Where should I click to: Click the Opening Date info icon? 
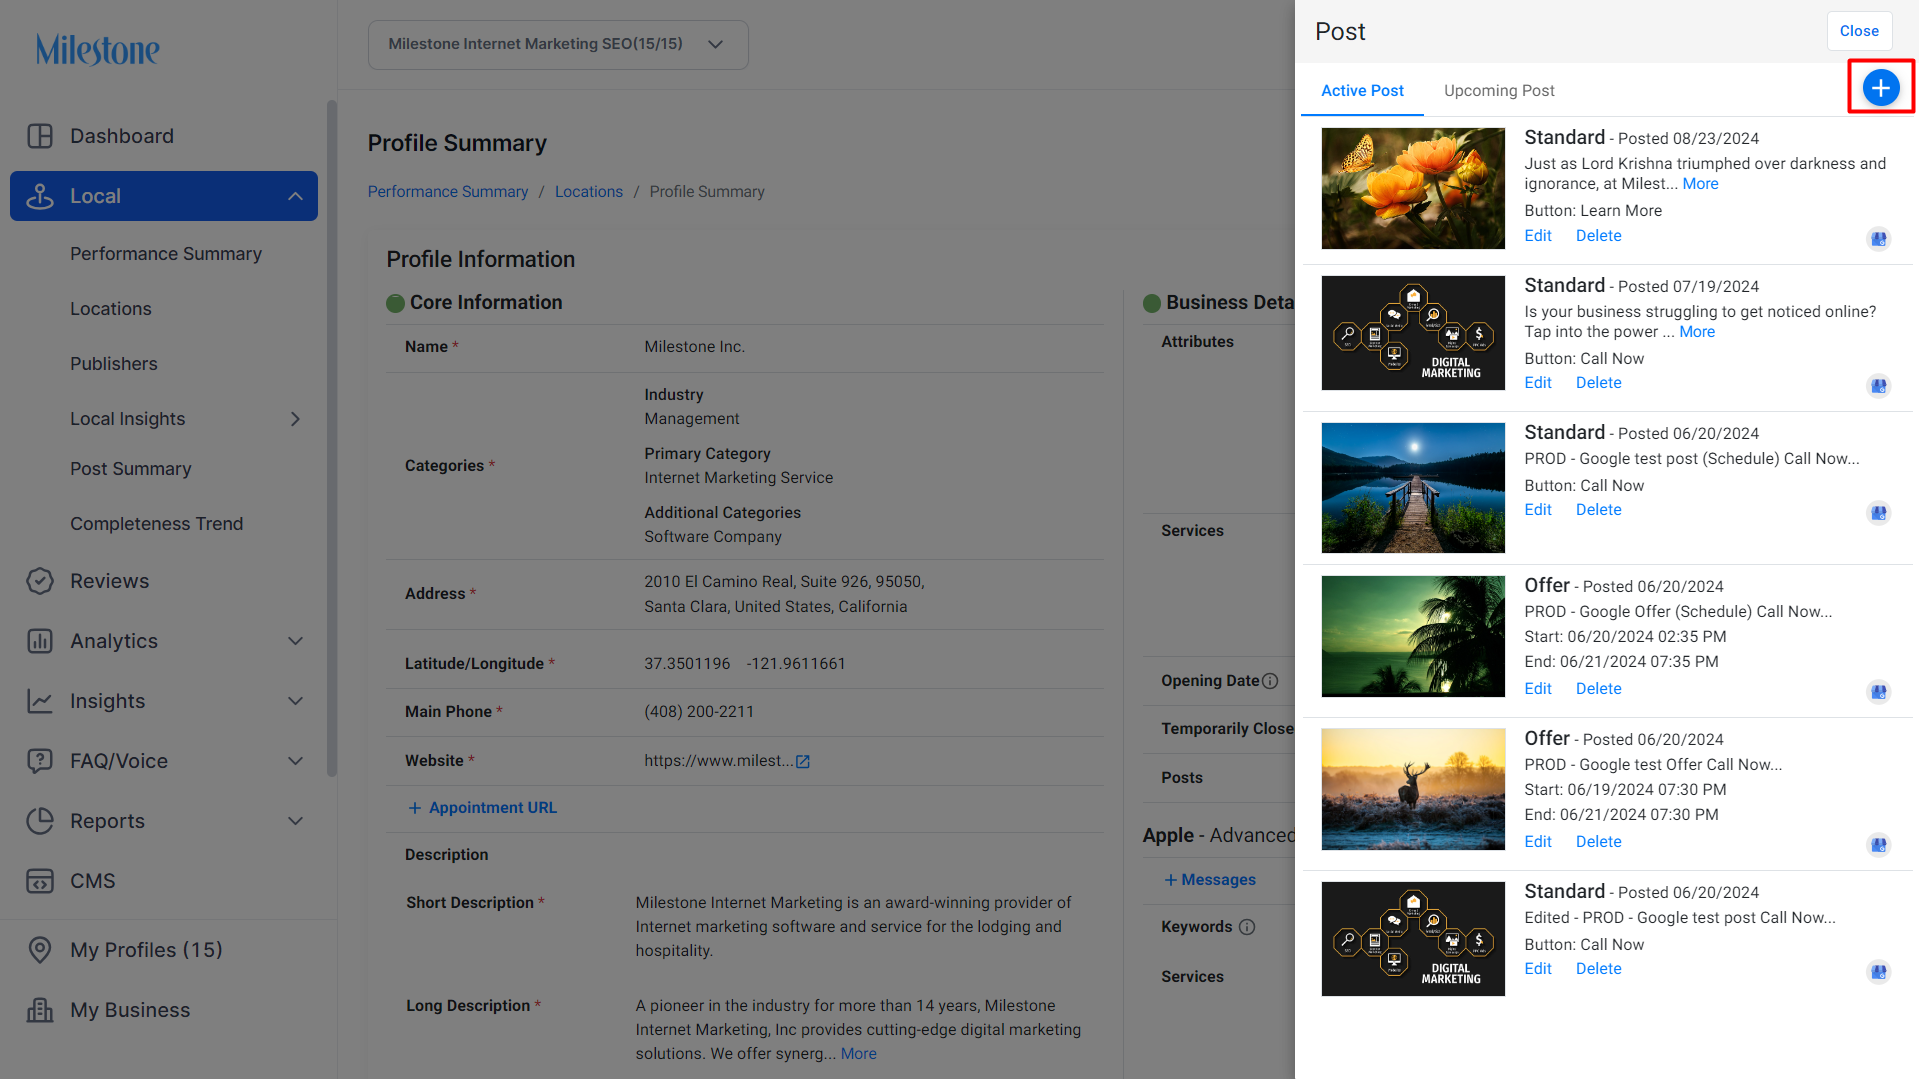pyautogui.click(x=1270, y=681)
